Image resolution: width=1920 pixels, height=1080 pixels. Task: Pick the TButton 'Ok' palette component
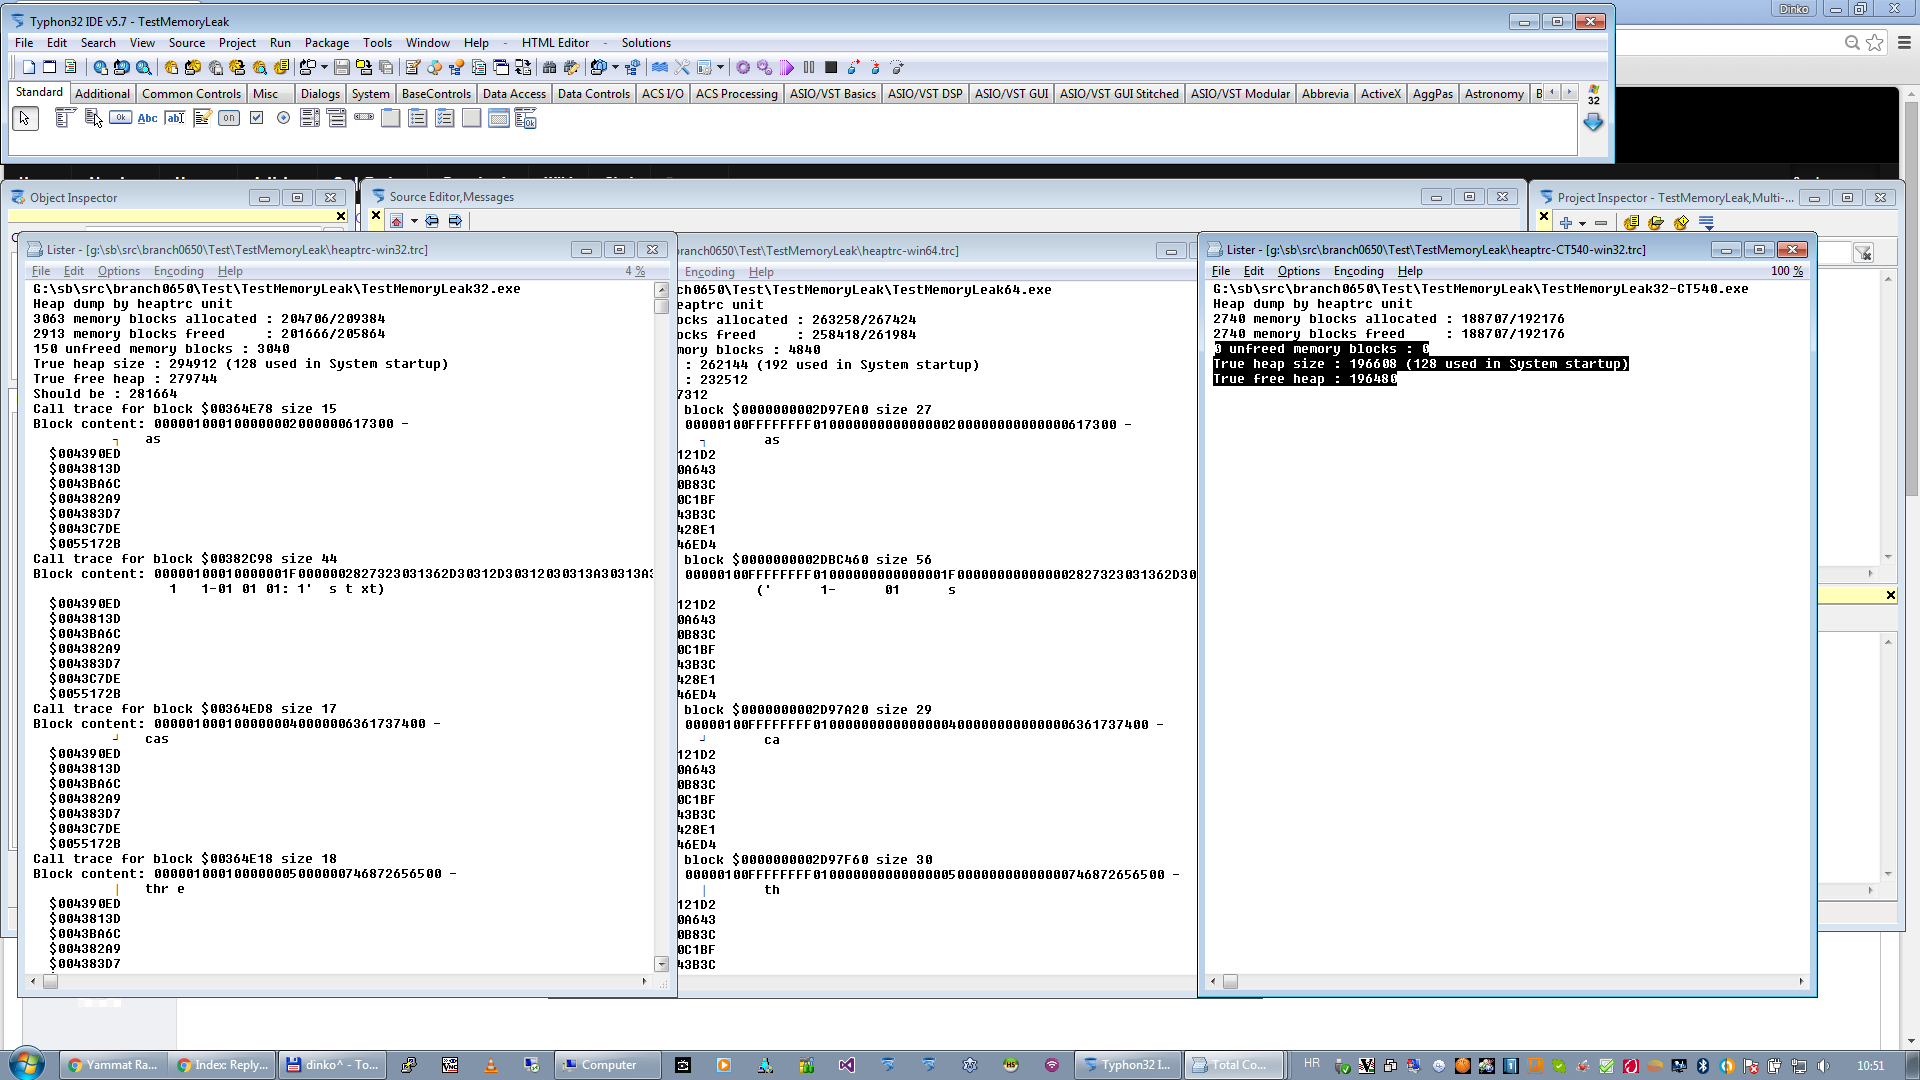(x=120, y=118)
